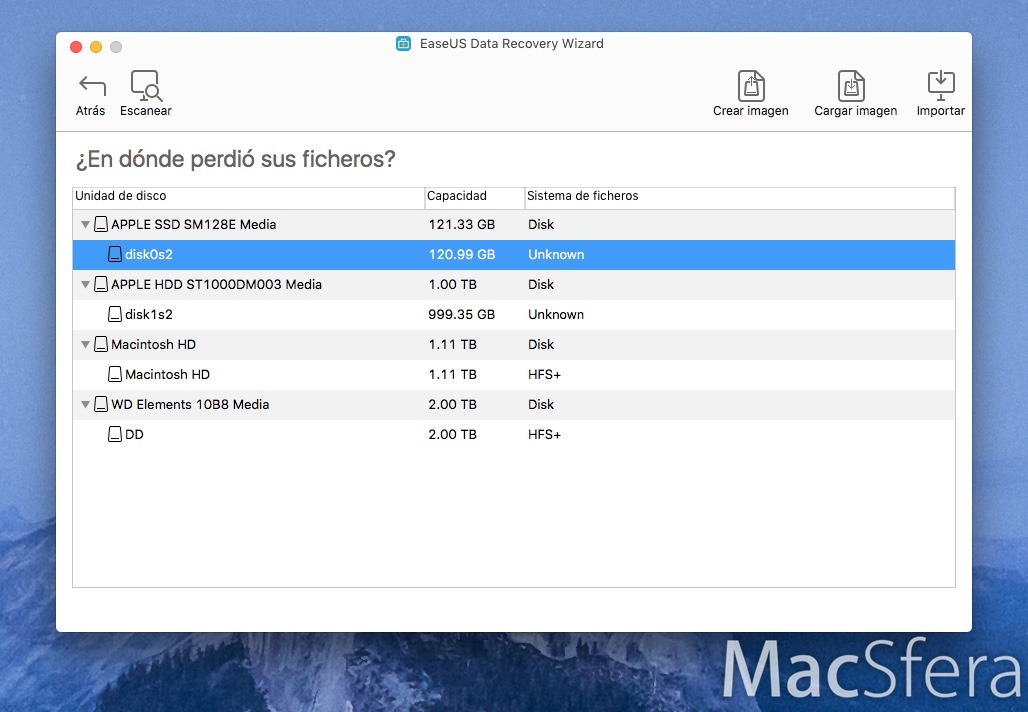The height and width of the screenshot is (712, 1028).
Task: Start scan with the Escanear icon
Action: pyautogui.click(x=146, y=86)
